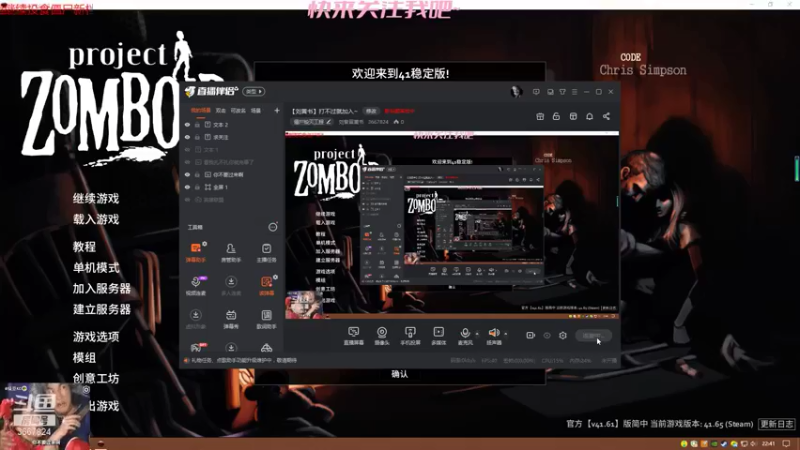Select 加入服务器 in the game menu
The height and width of the screenshot is (450, 800).
coord(102,289)
